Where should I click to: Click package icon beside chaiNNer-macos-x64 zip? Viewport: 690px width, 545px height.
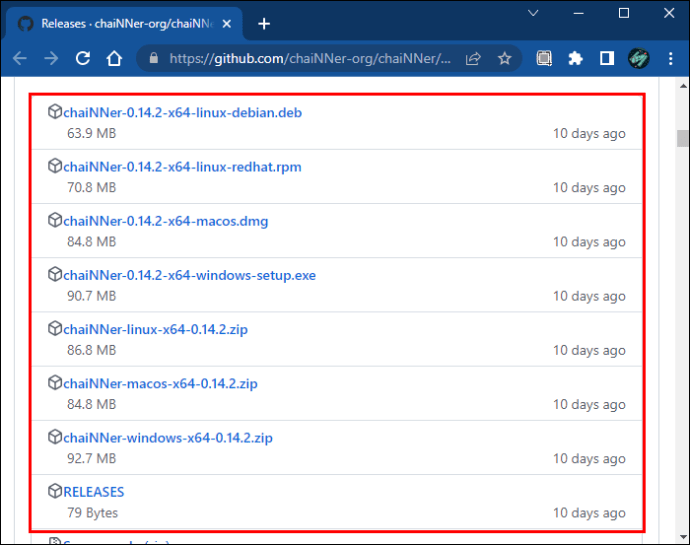point(55,383)
